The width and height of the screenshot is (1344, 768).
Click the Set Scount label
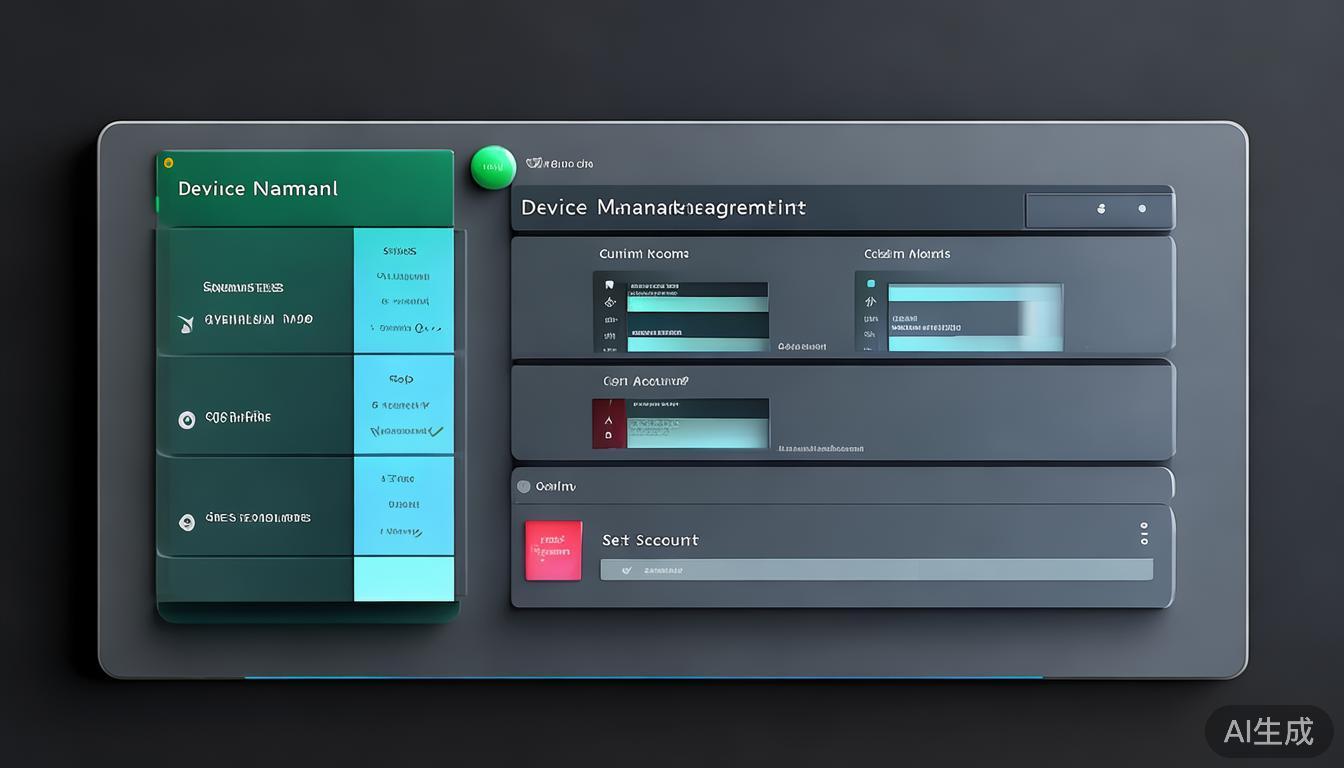click(x=650, y=540)
